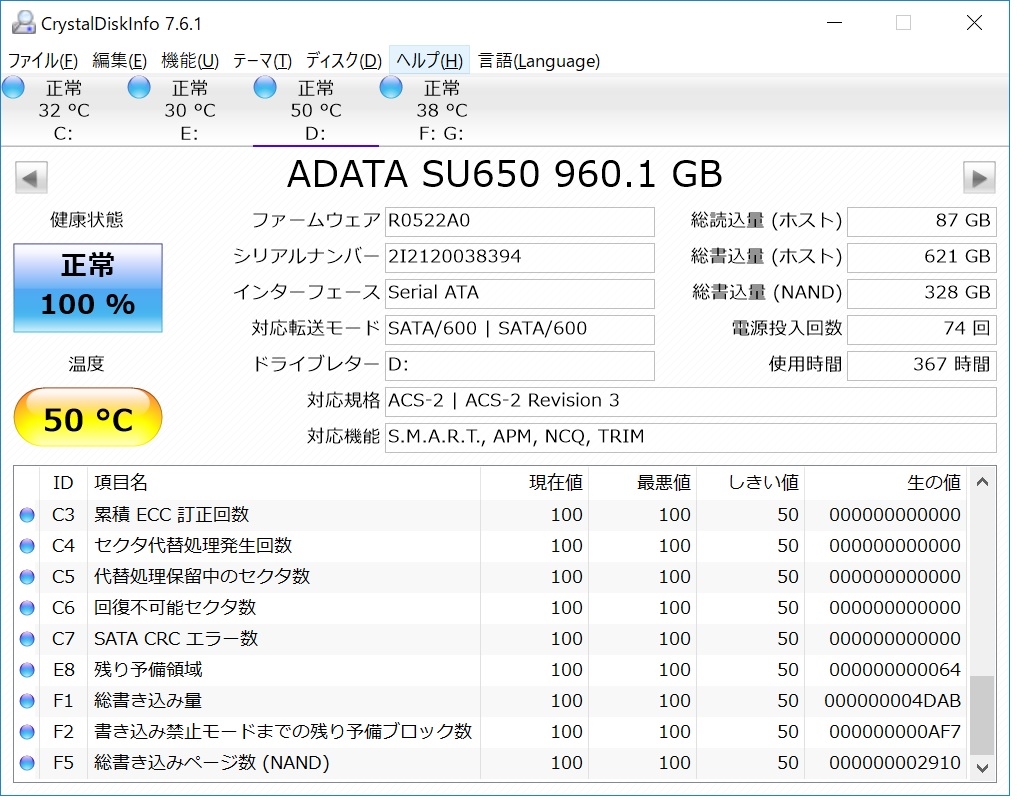Select the C: drive status orb

coord(13,88)
